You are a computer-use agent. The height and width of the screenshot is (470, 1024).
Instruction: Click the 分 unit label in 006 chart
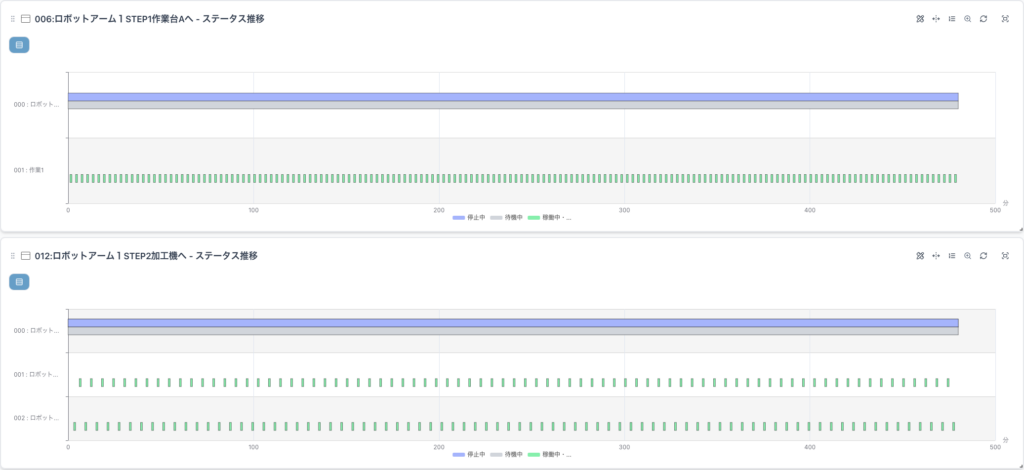click(1006, 203)
